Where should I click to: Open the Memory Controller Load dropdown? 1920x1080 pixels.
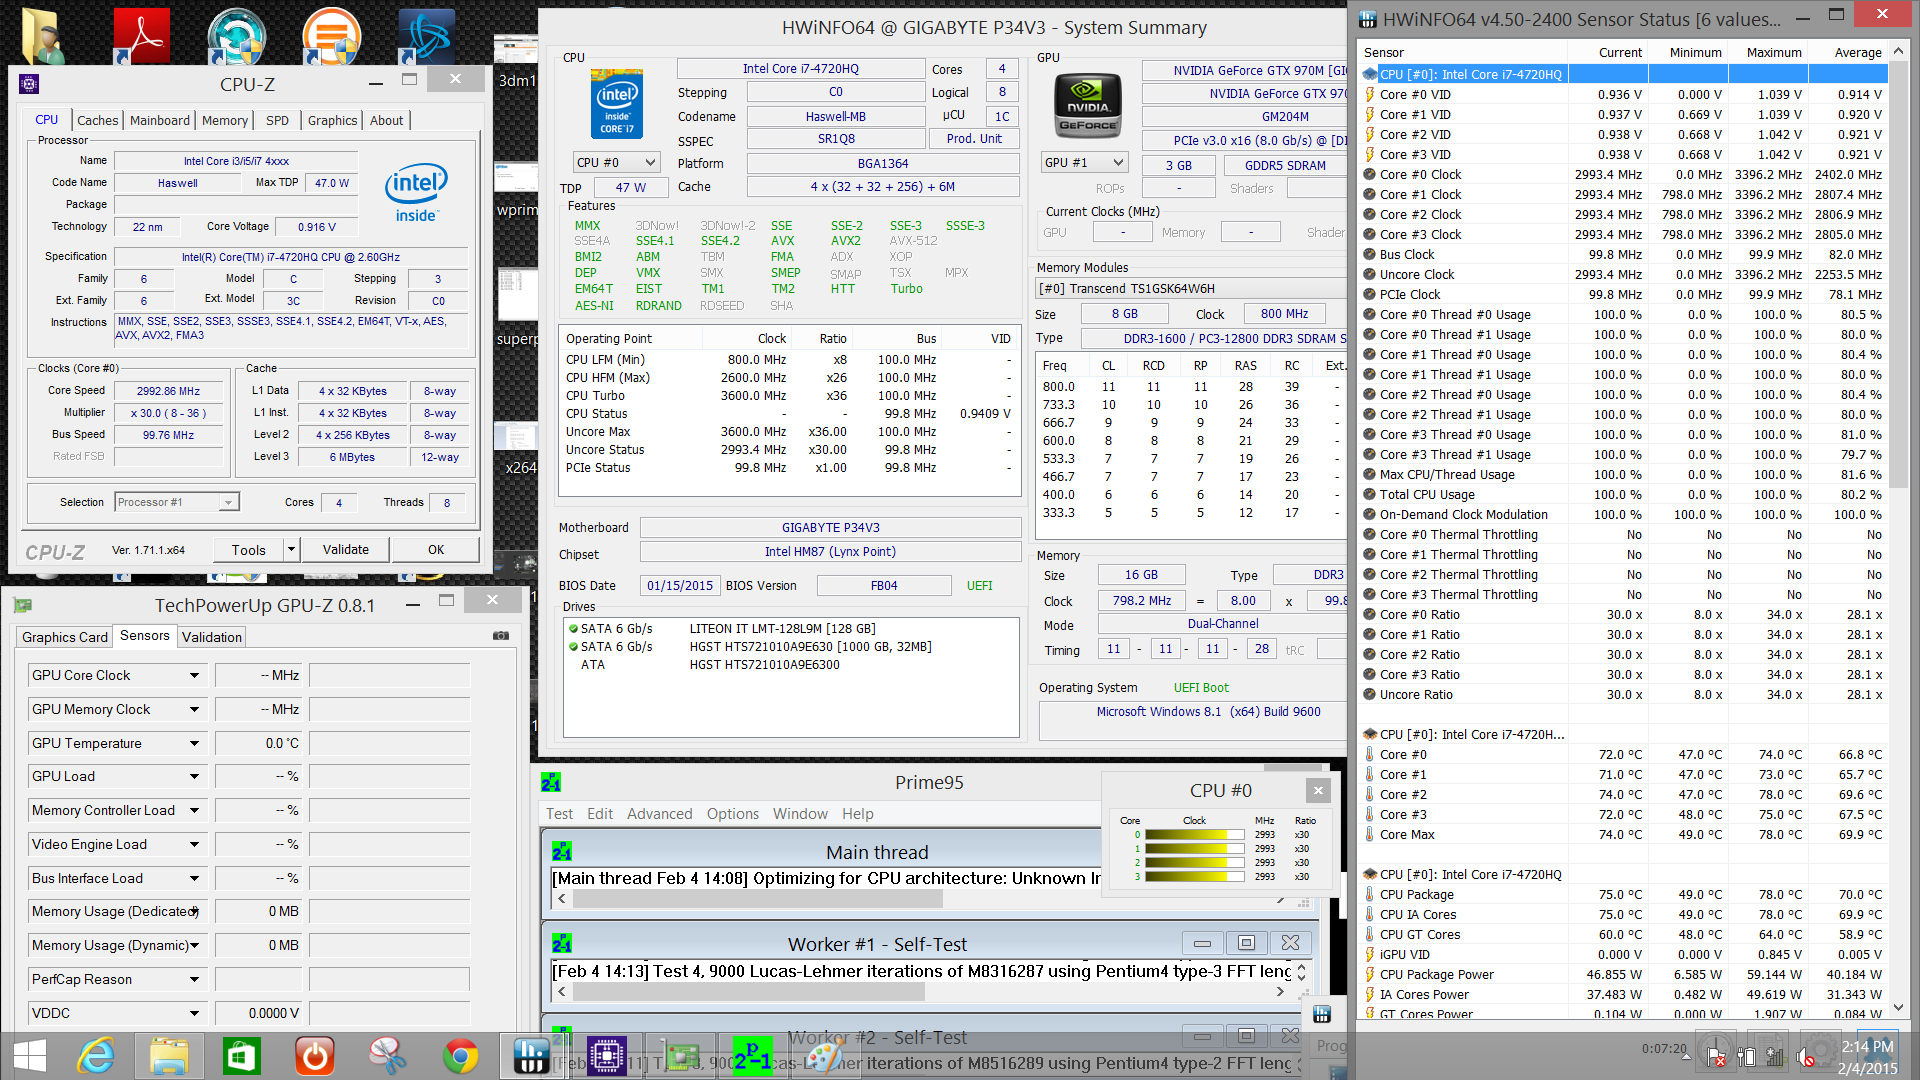click(x=194, y=811)
